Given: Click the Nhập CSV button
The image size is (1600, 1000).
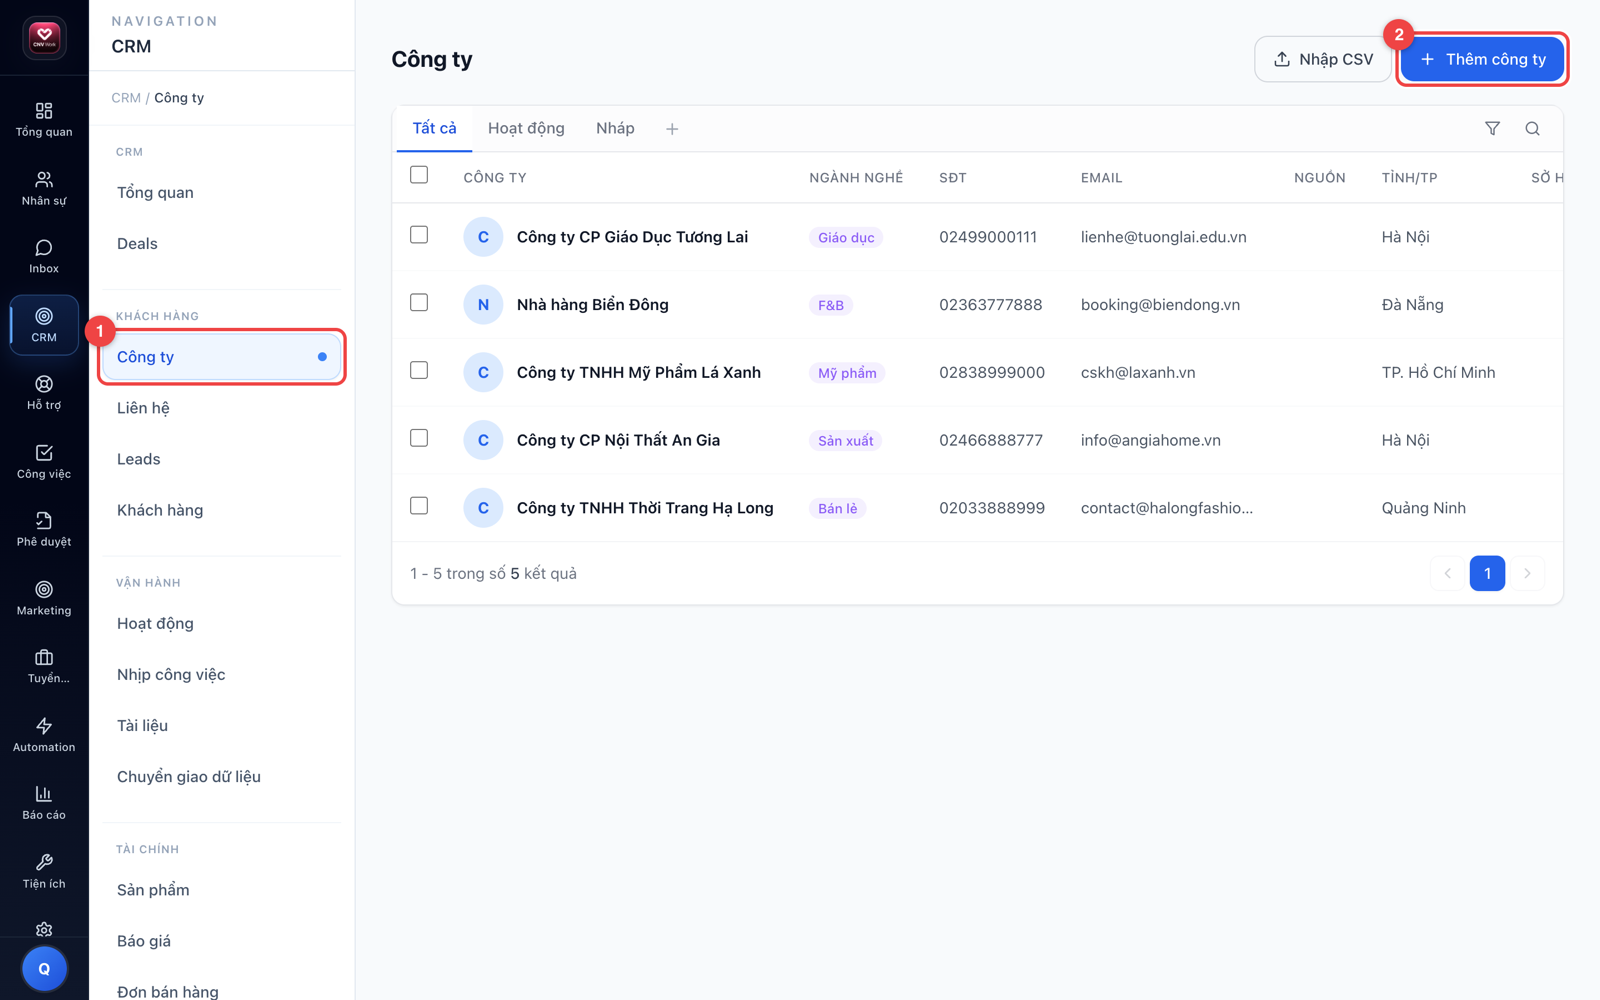Looking at the screenshot, I should pyautogui.click(x=1322, y=59).
